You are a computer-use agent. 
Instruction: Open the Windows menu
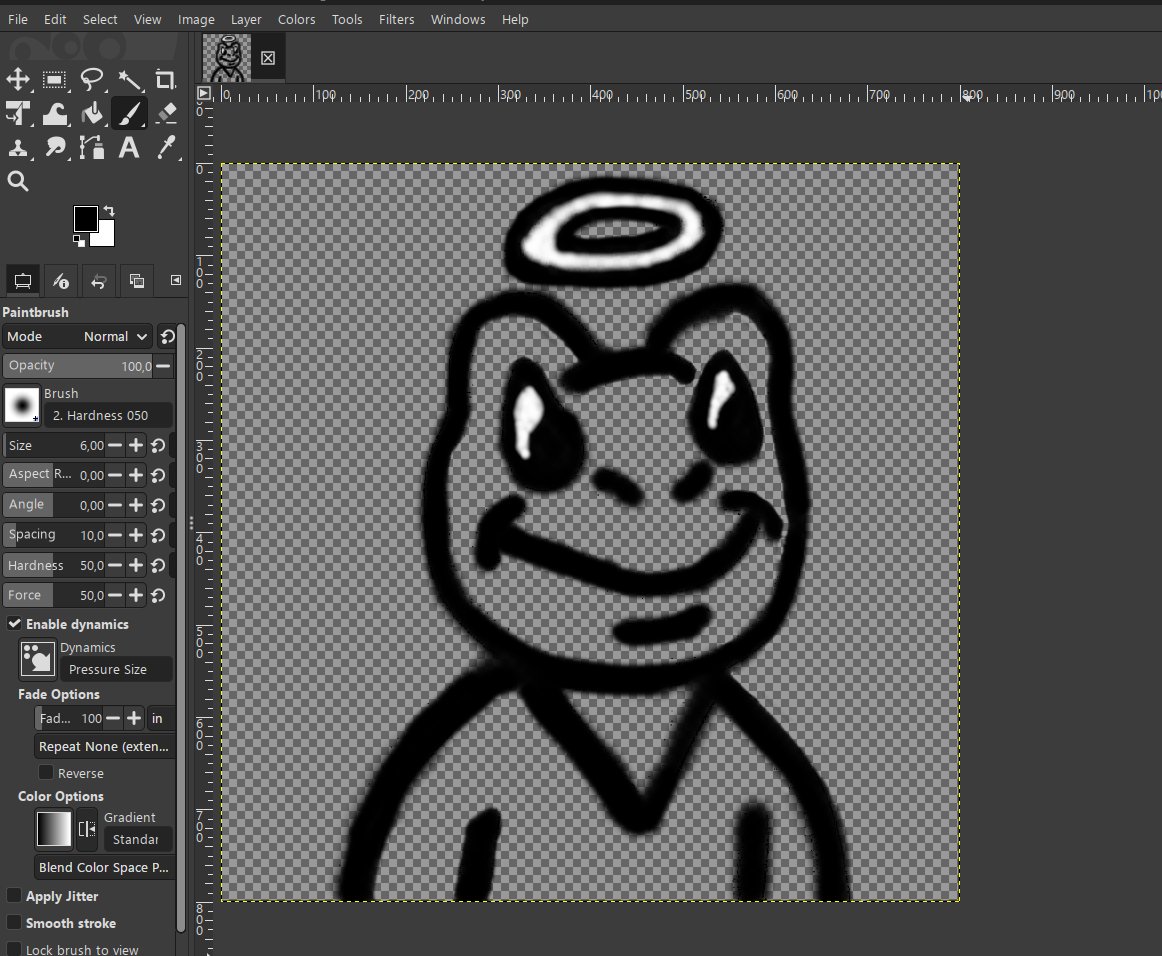tap(458, 19)
